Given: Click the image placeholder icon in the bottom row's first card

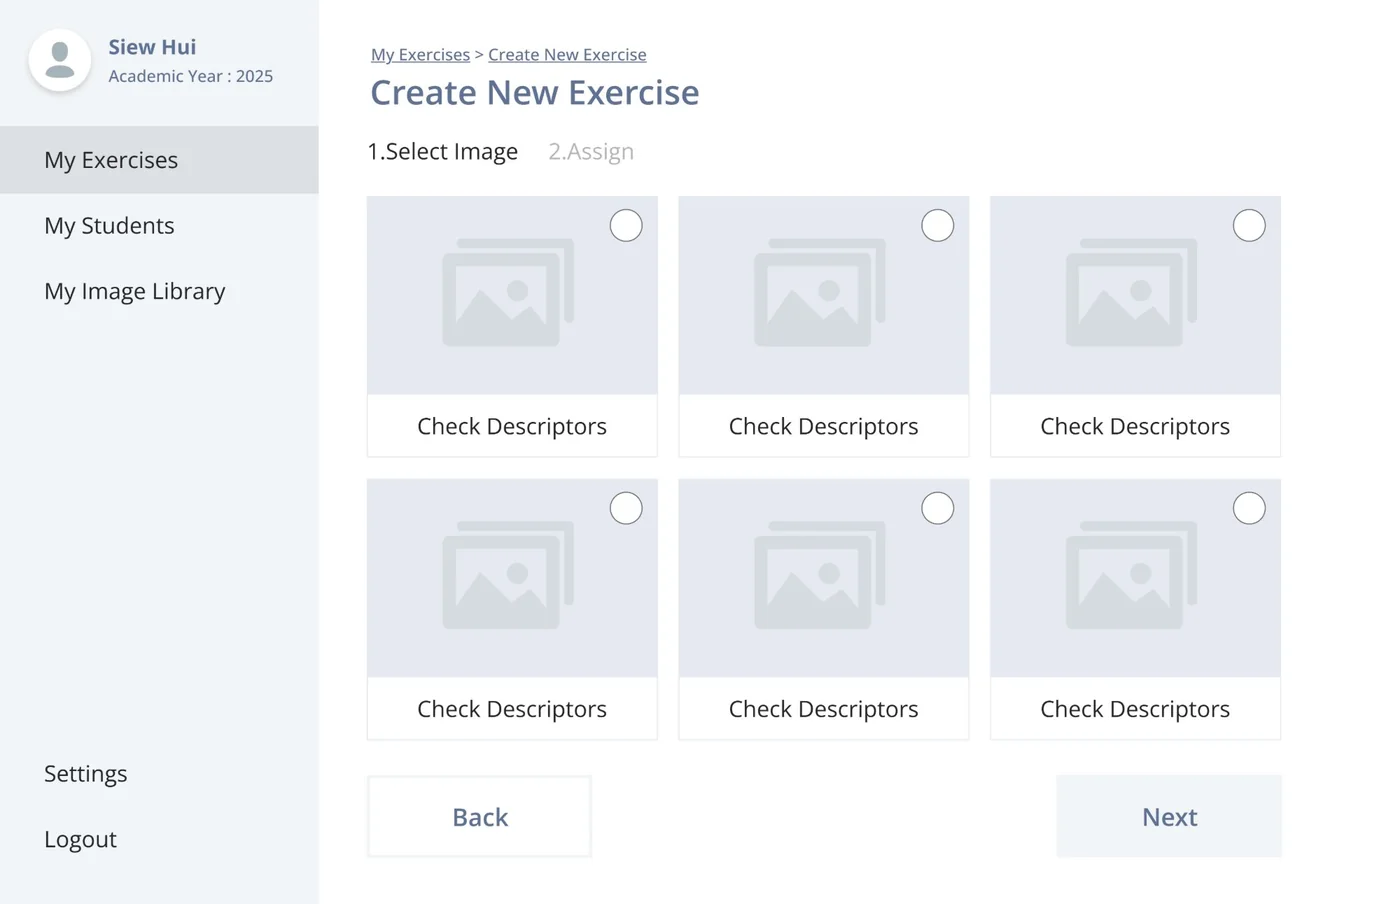Looking at the screenshot, I should (x=509, y=575).
